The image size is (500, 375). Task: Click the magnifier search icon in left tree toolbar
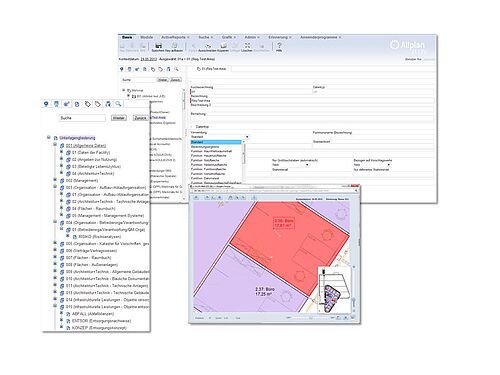118,104
